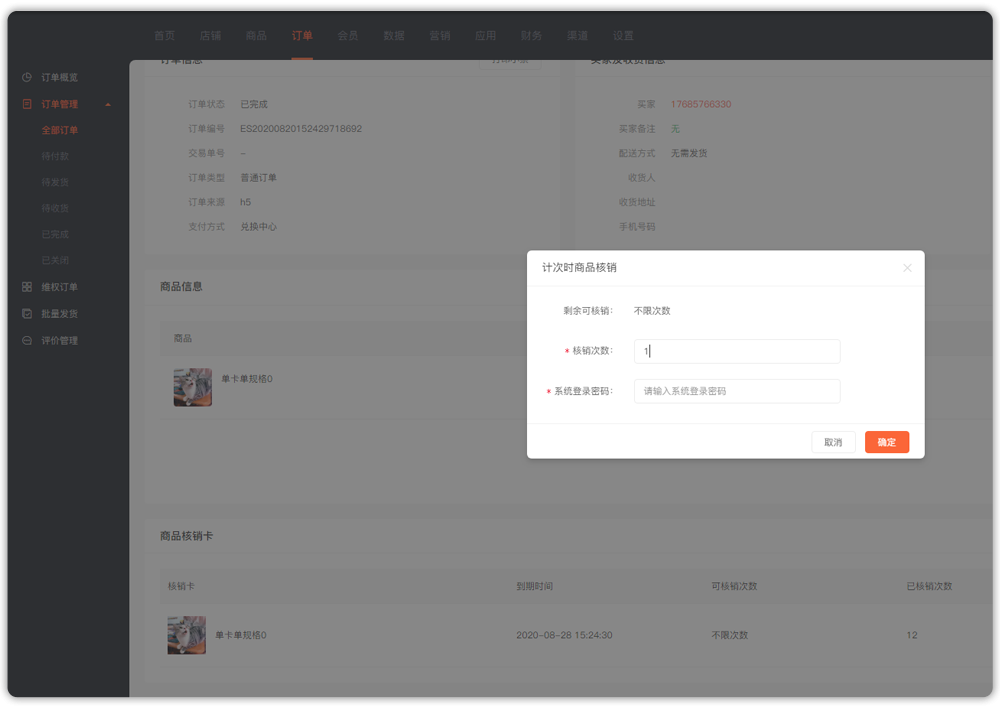Open the 设置 top navigation tab

coord(623,36)
